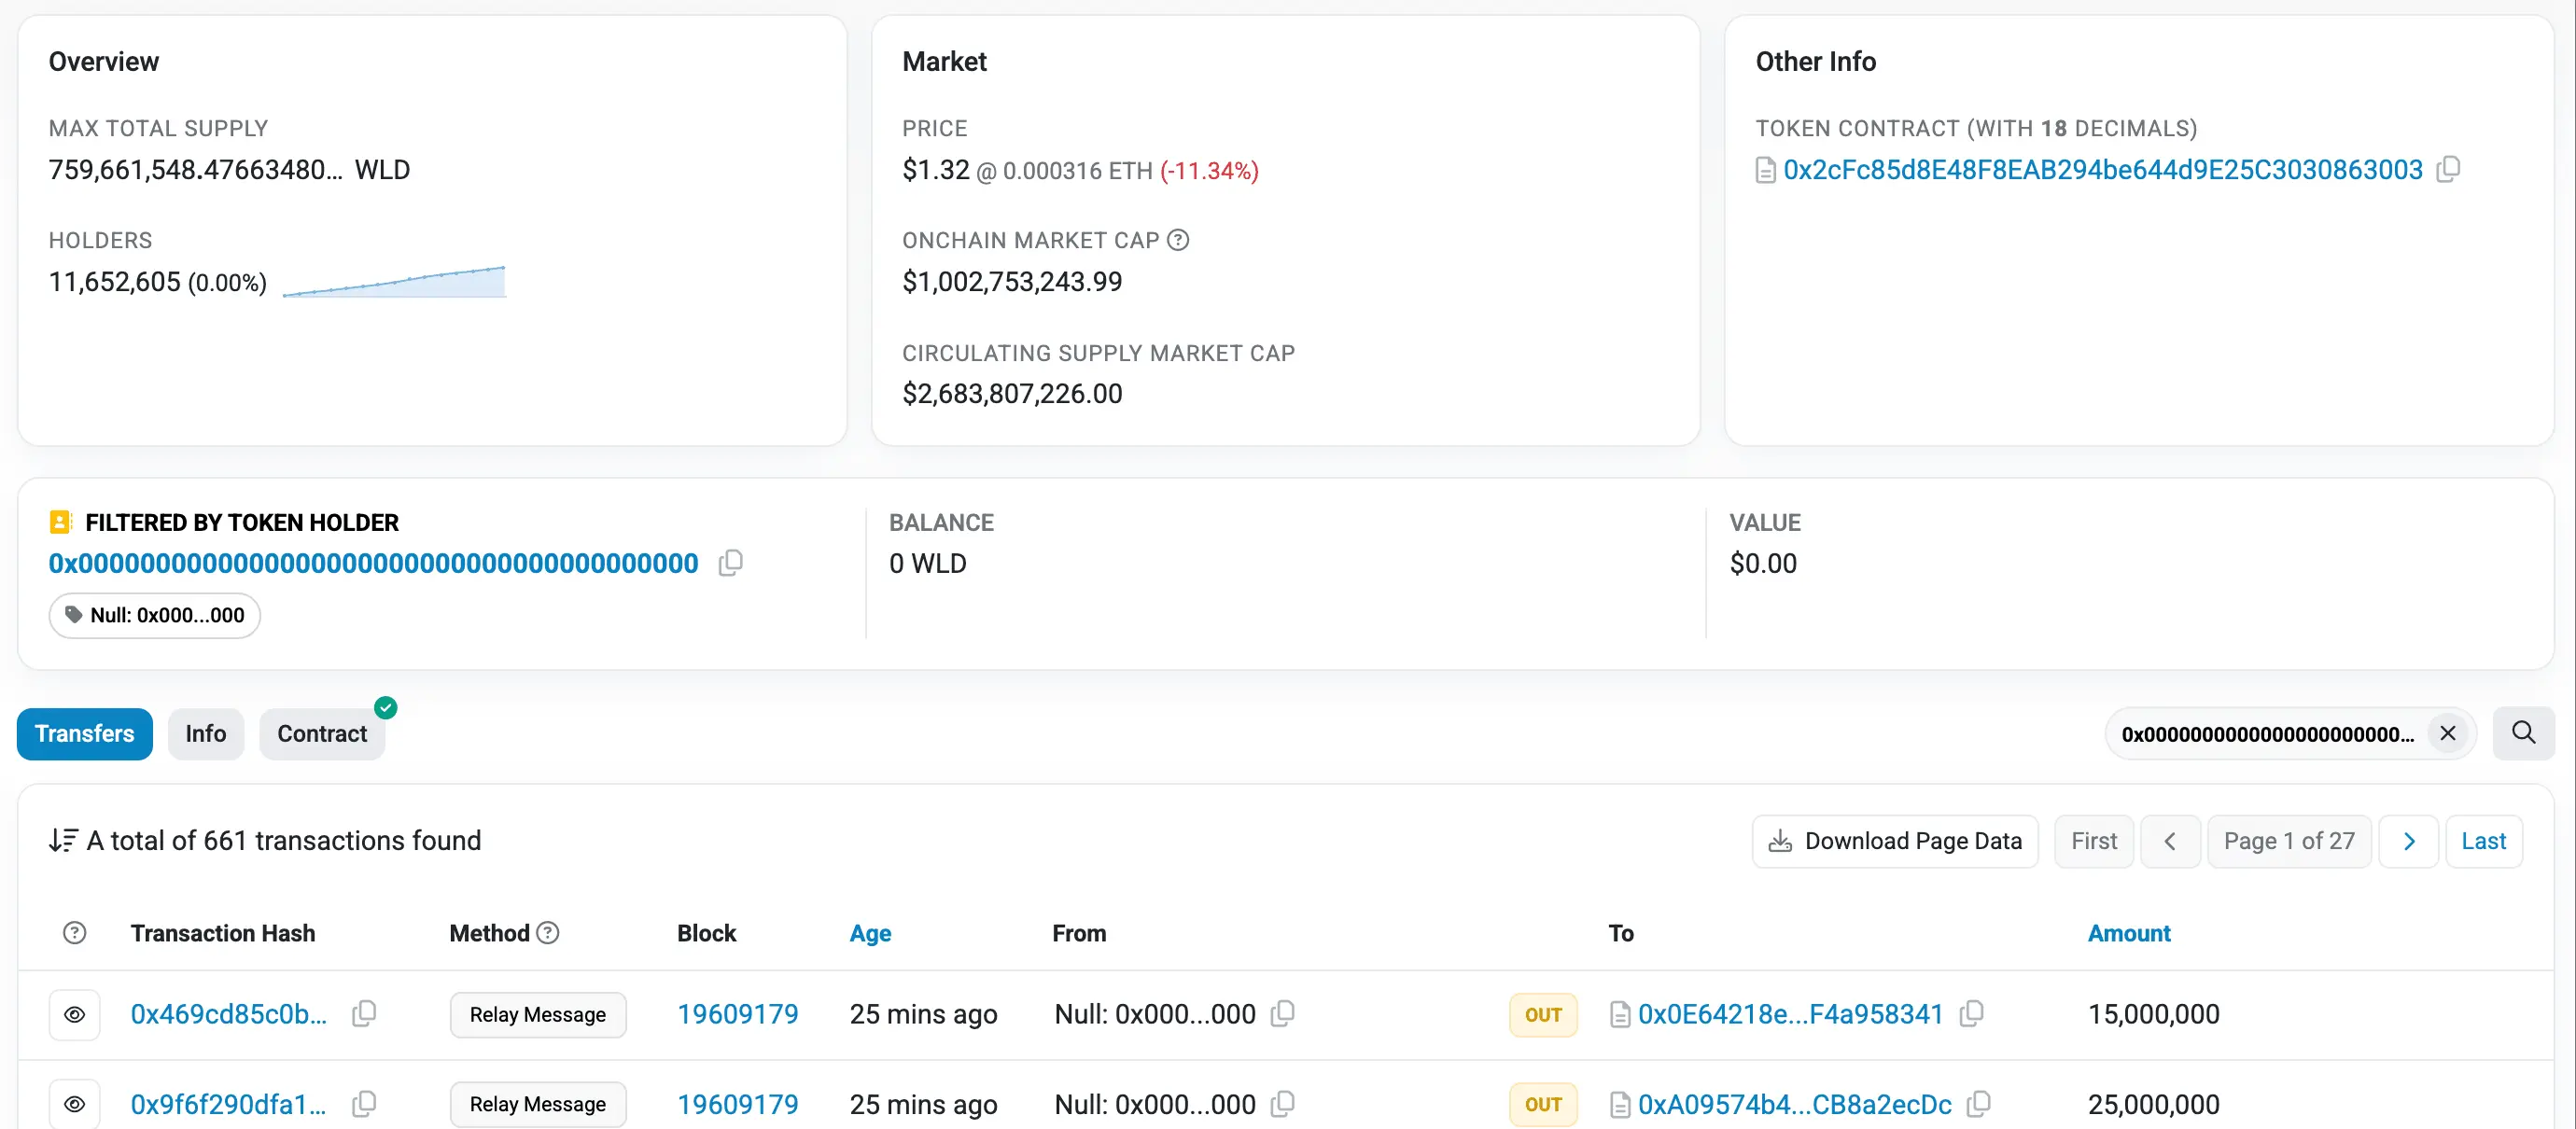2576x1129 pixels.
Task: Click the price value $1.32
Action: click(936, 170)
